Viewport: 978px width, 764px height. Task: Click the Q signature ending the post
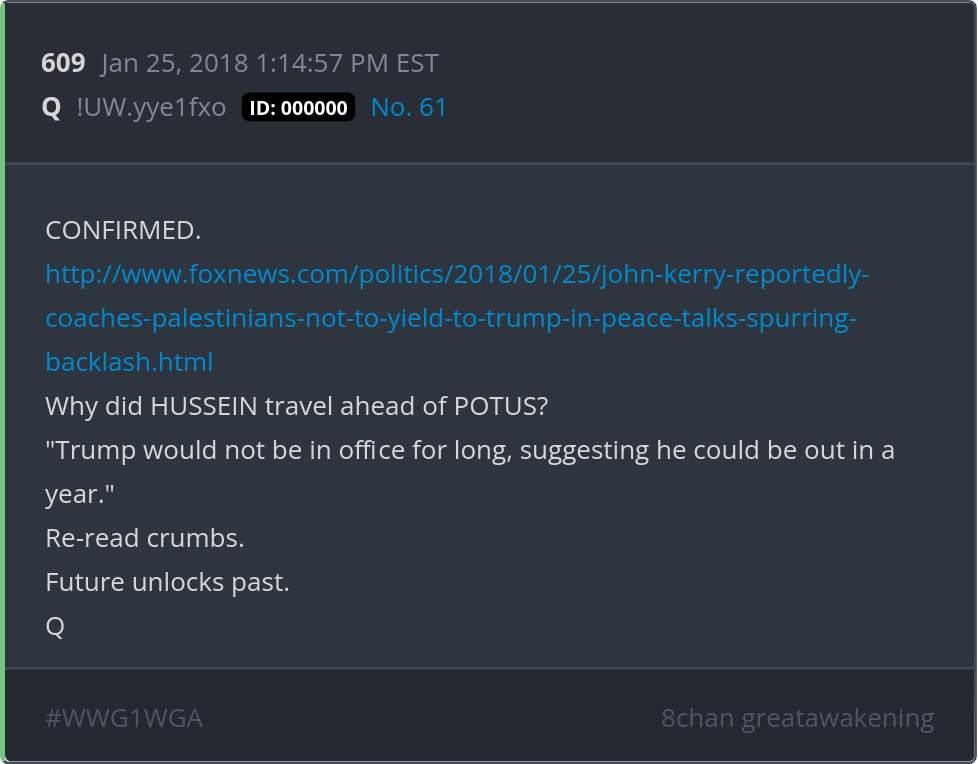point(55,626)
